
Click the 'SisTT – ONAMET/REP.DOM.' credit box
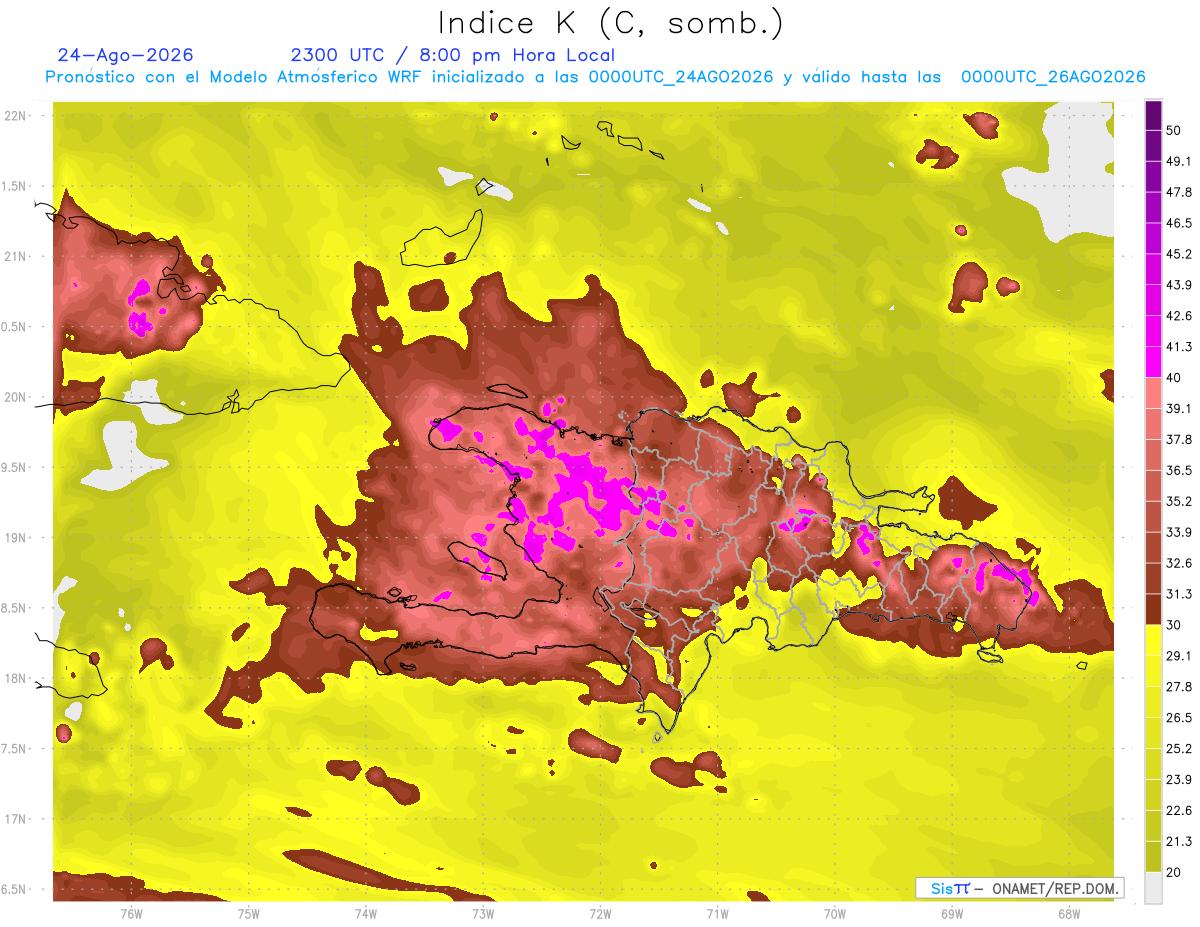pos(1019,888)
